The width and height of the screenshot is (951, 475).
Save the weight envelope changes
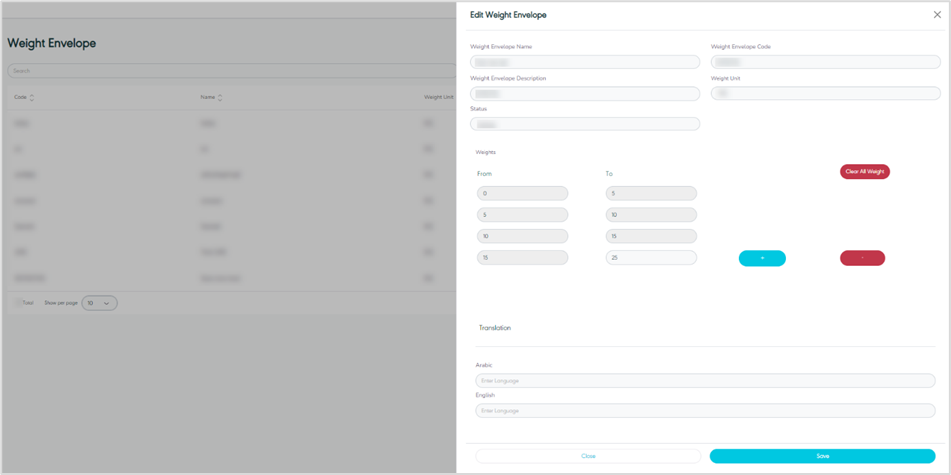point(822,456)
